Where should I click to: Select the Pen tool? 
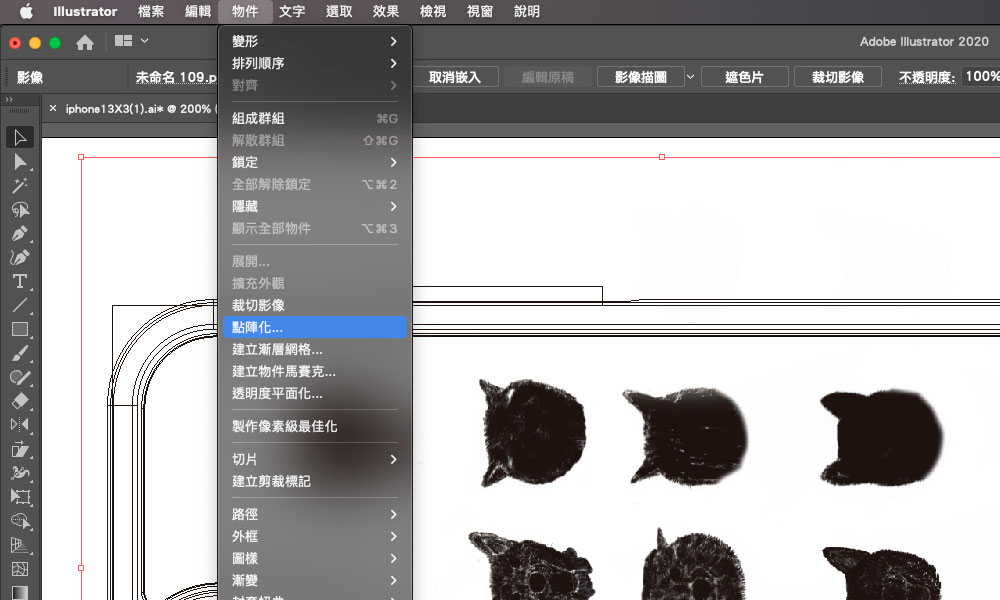tap(20, 233)
